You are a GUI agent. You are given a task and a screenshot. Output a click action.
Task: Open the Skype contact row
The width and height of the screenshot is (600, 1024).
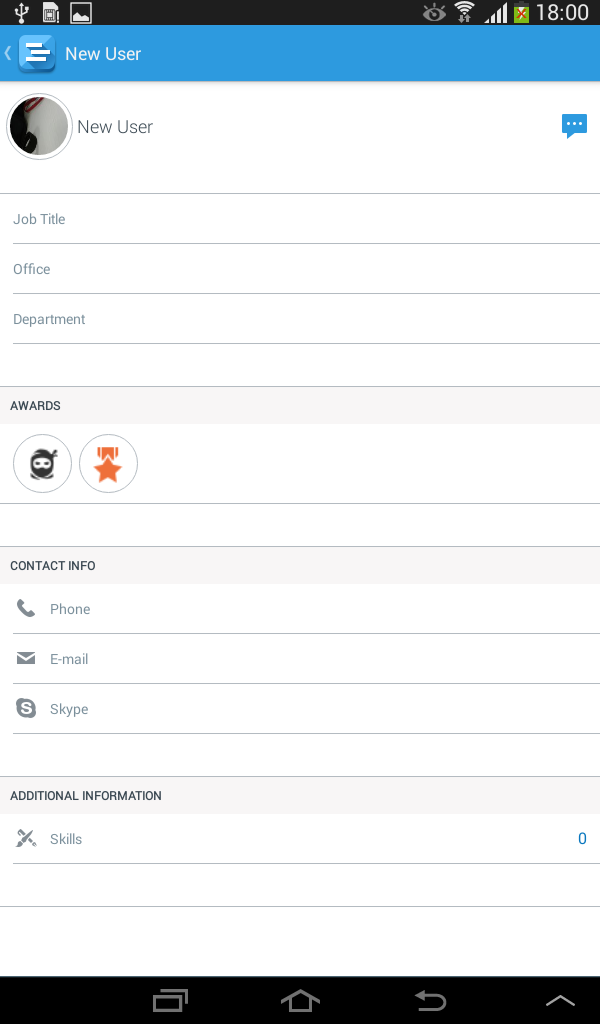pos(306,709)
